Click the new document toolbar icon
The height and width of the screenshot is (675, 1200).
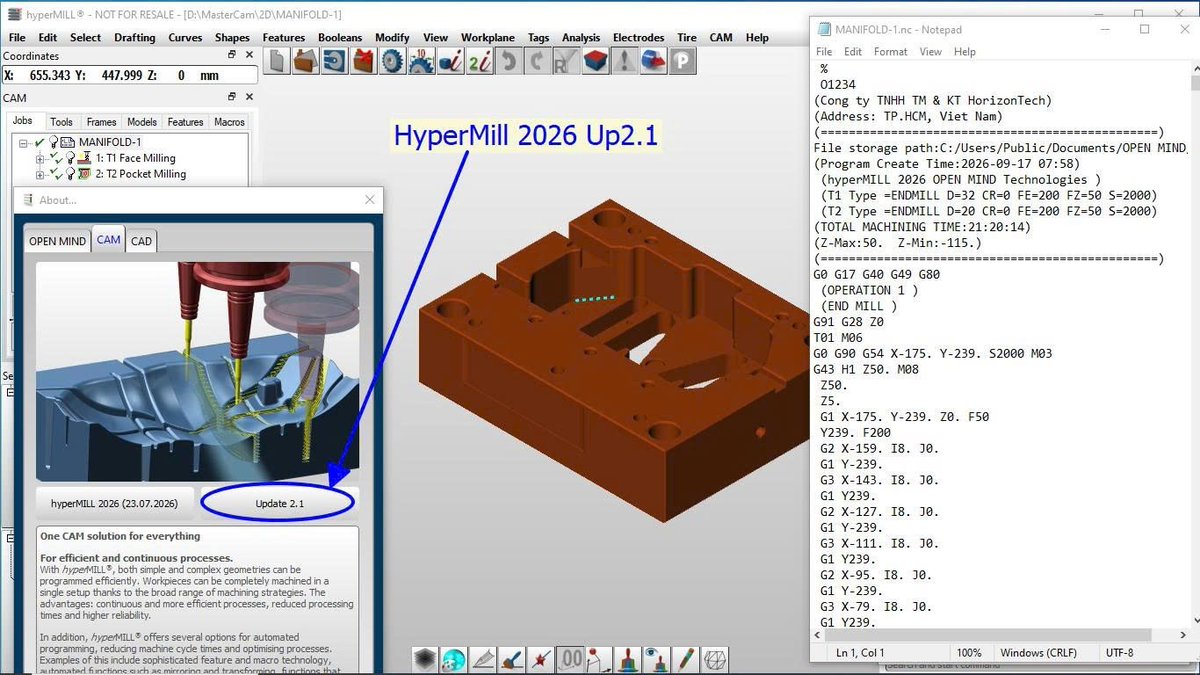(x=277, y=62)
